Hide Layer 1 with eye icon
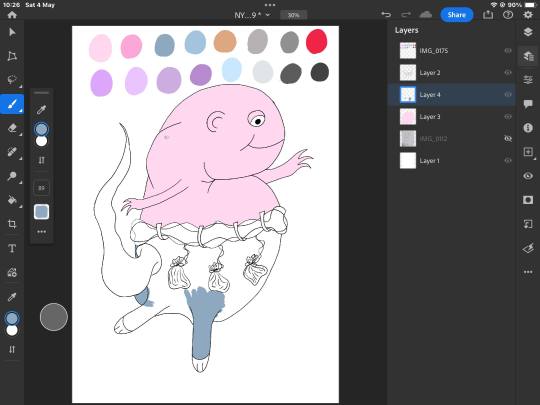 [508, 160]
